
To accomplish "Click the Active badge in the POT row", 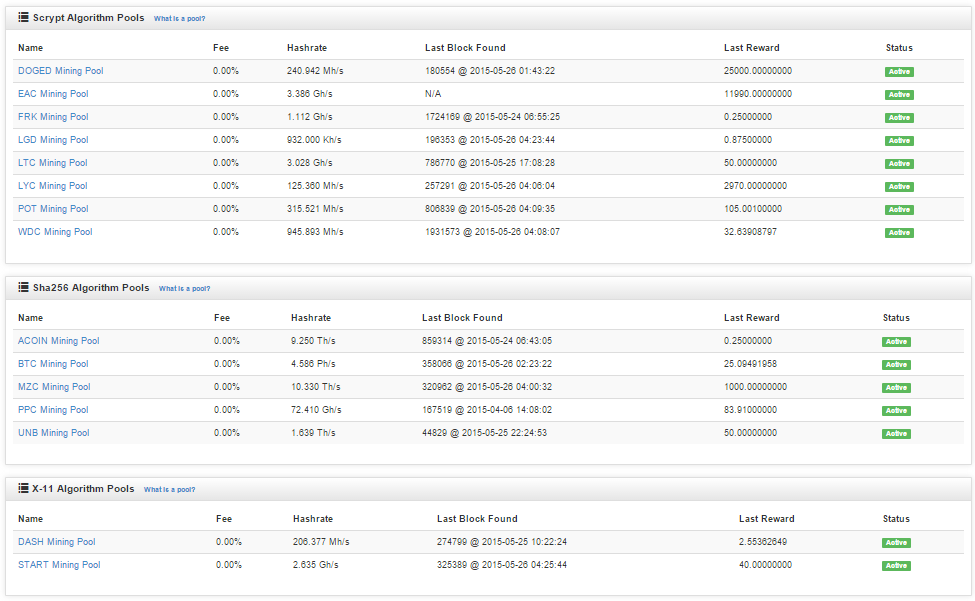I will pyautogui.click(x=898, y=210).
